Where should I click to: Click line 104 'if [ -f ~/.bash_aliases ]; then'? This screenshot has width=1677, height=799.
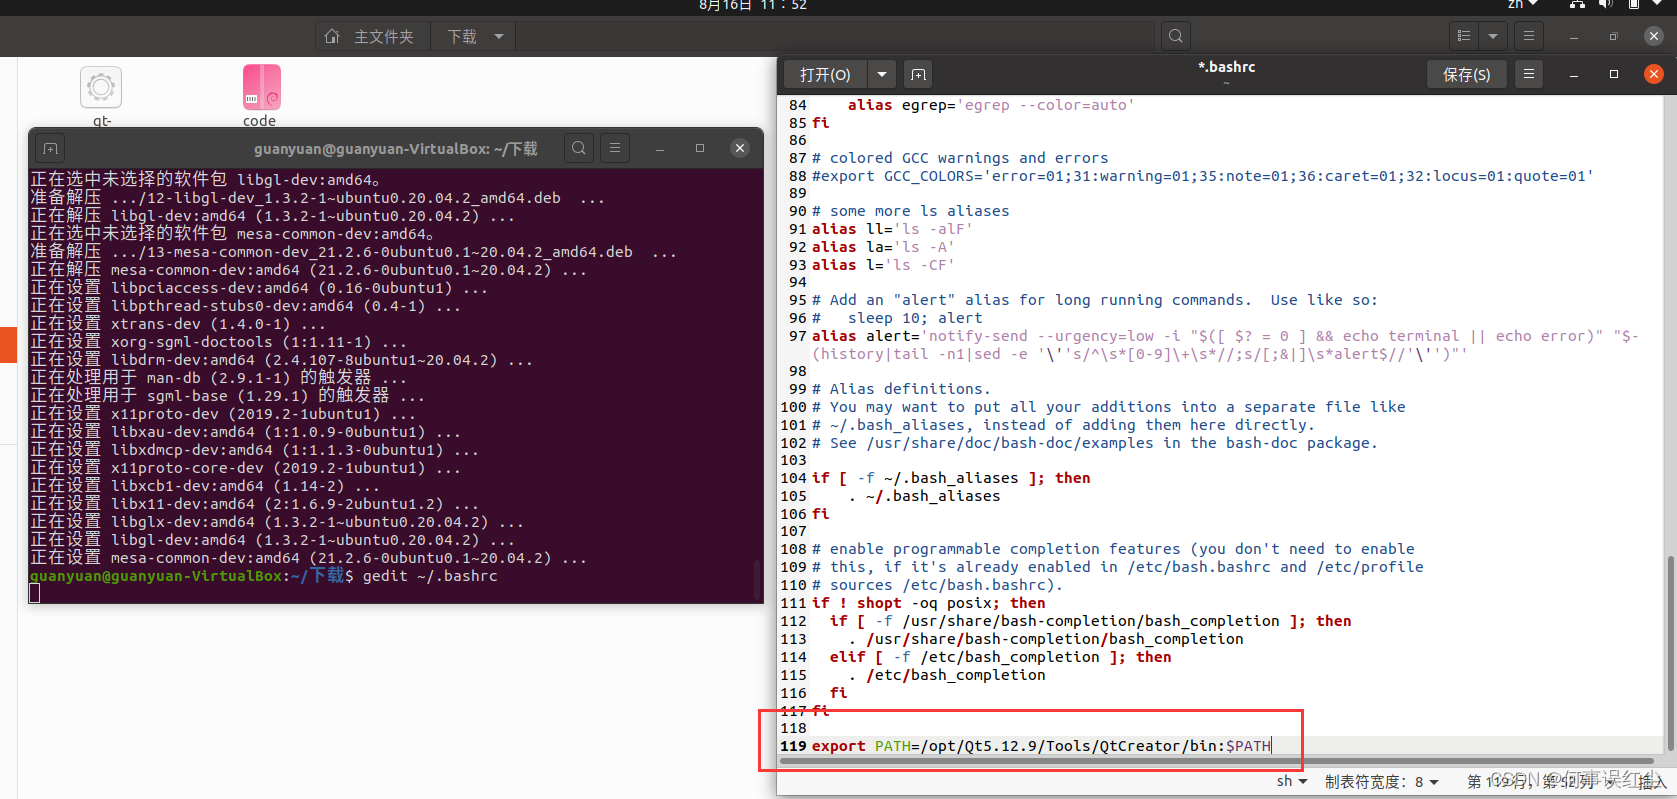(x=951, y=478)
